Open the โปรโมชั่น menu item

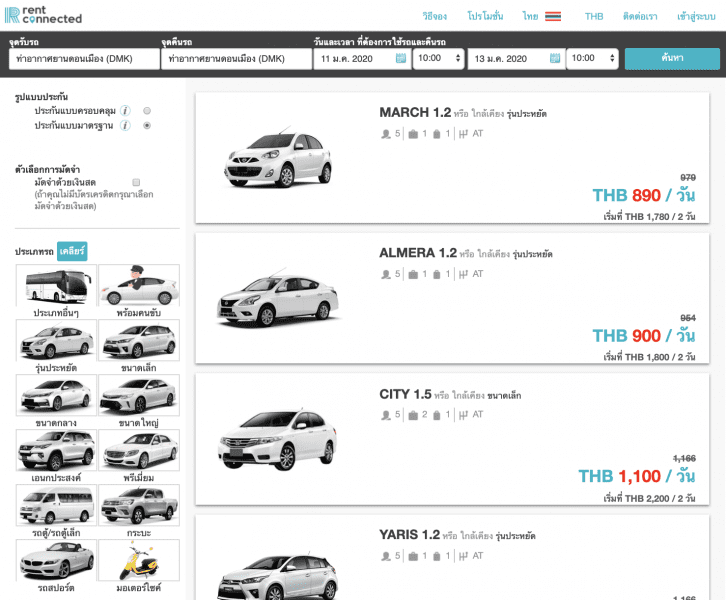coord(485,17)
